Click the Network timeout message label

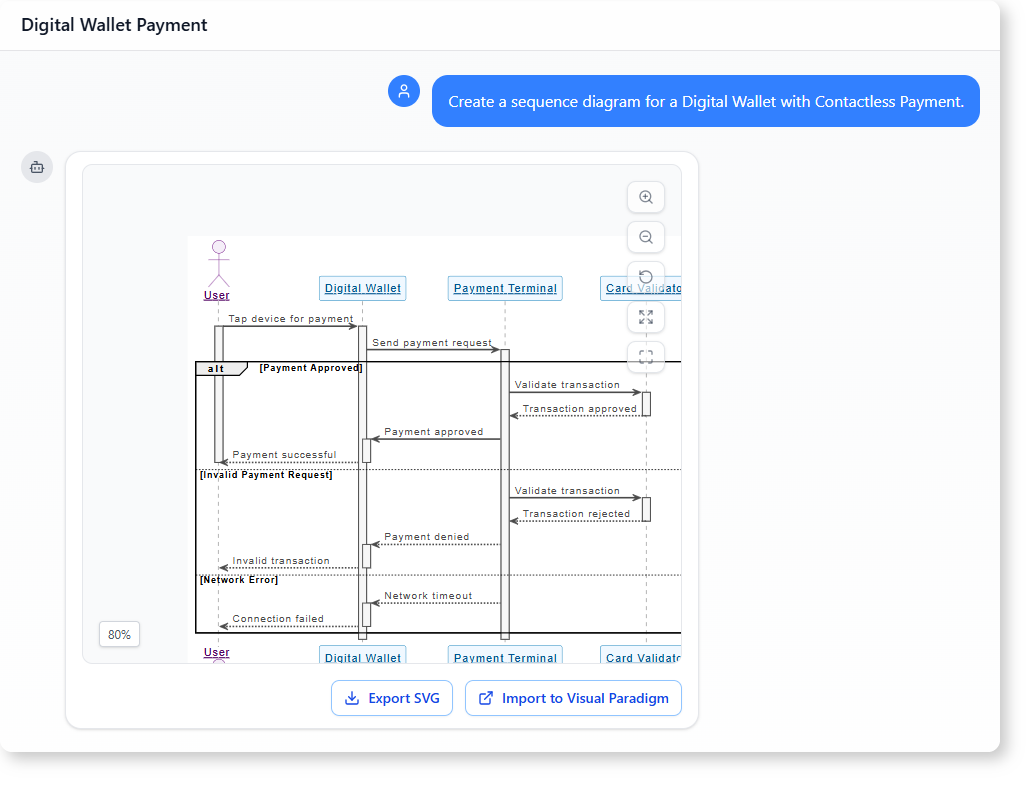(428, 596)
